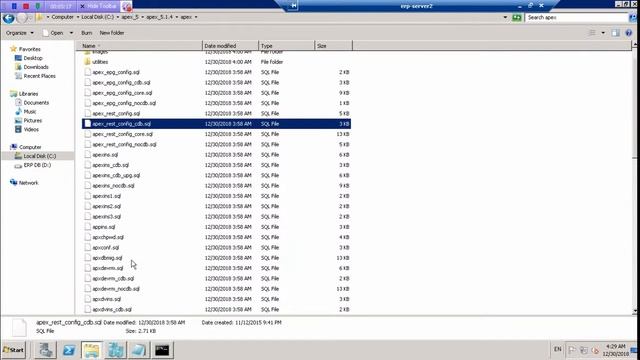Toggle the preview pane icon
This screenshot has height=360, width=640.
coord(616,33)
